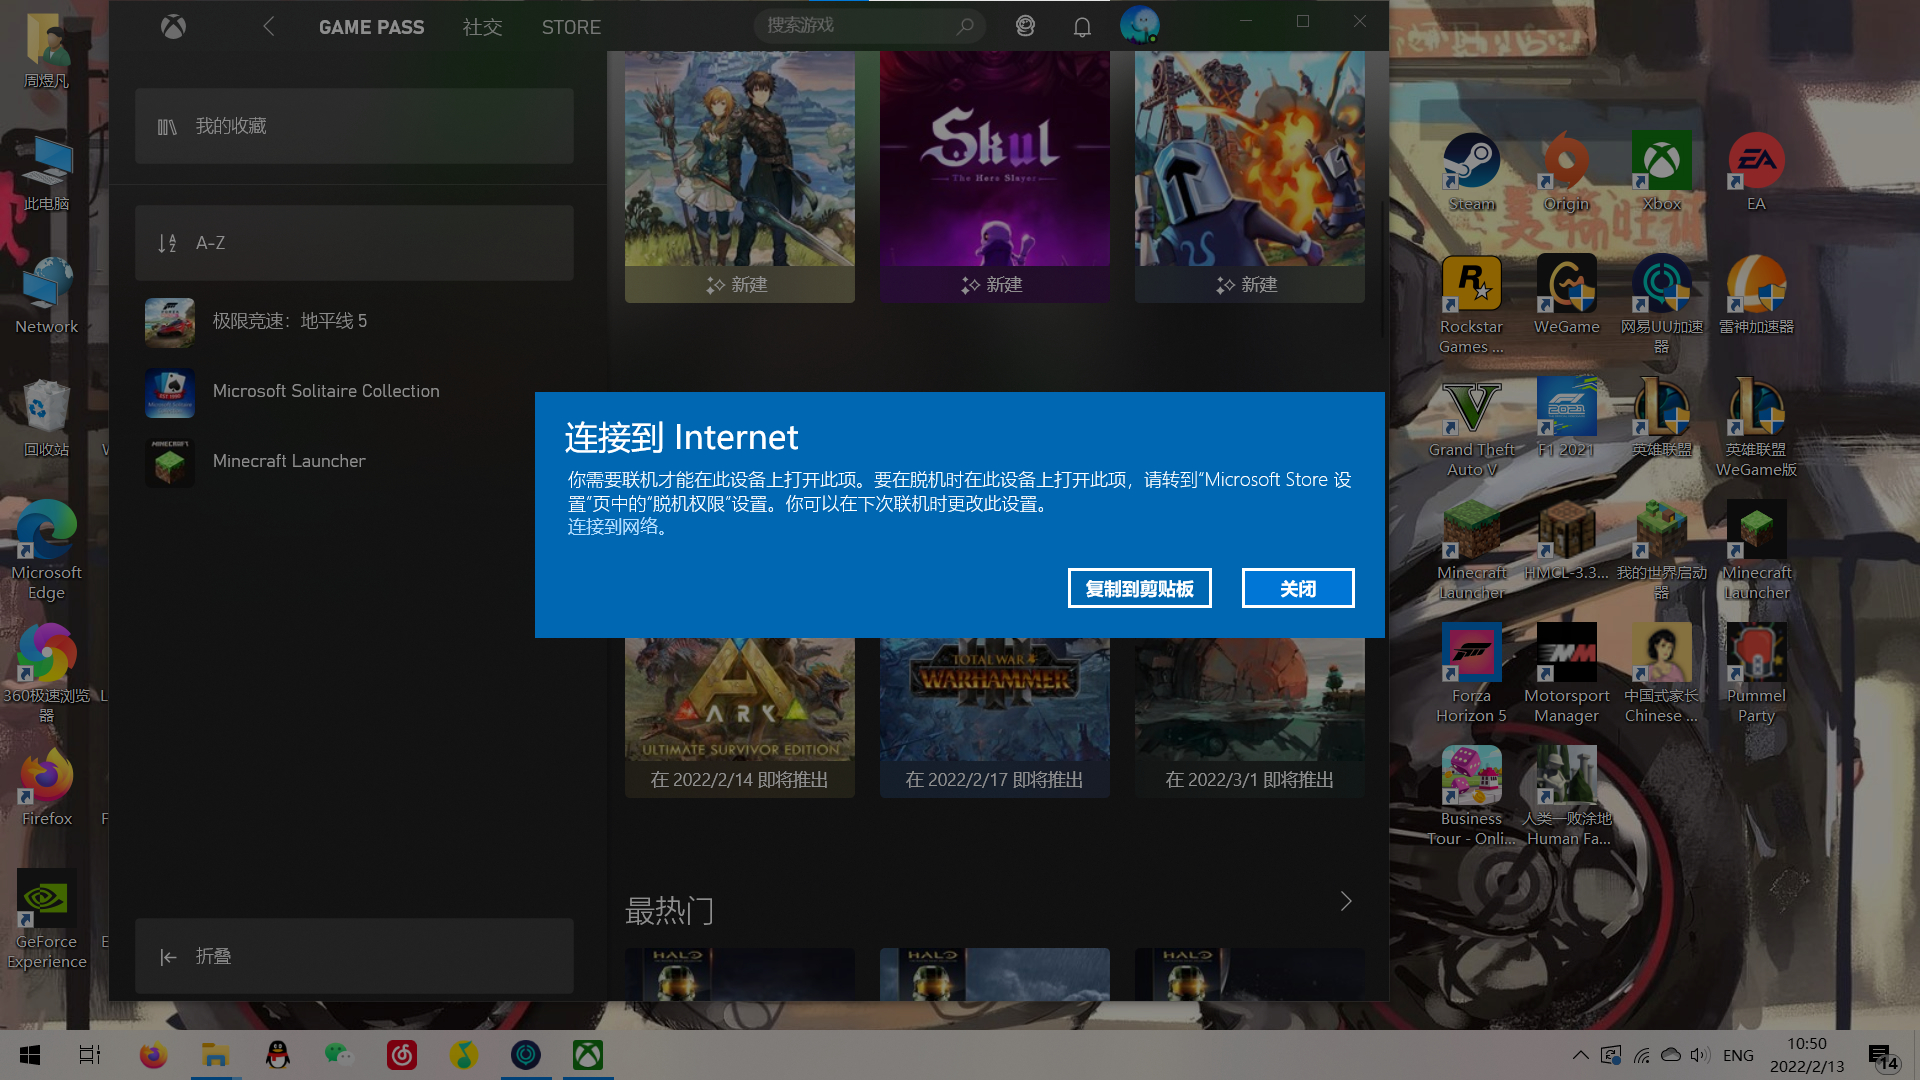Screen dimensions: 1920x1080
Task: Show hidden tray icons chevron
Action: [x=1580, y=1055]
